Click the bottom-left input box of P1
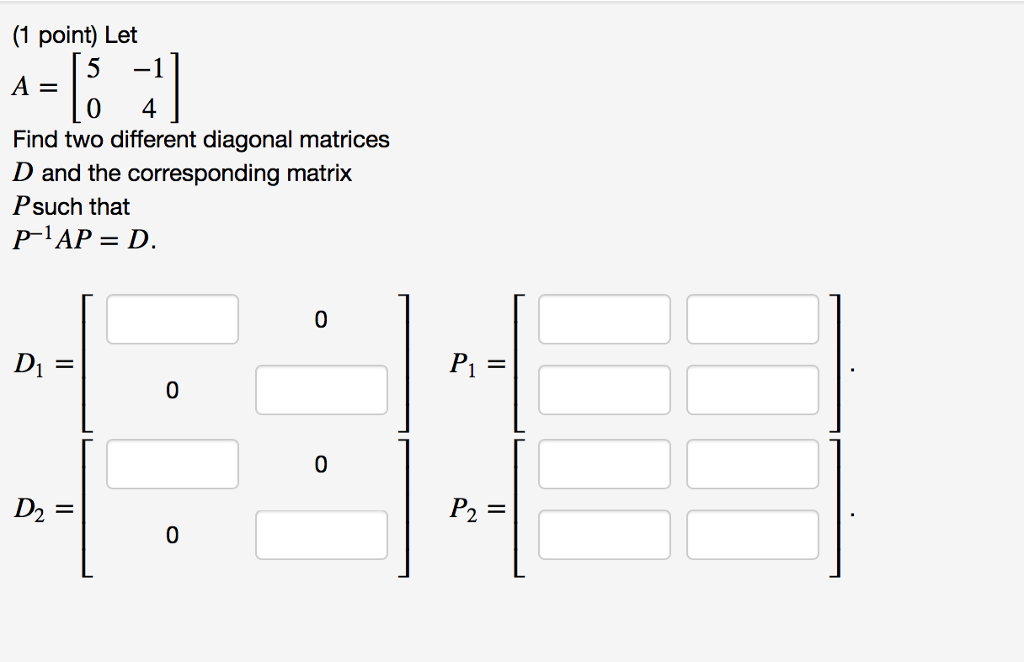1024x662 pixels. coord(604,389)
